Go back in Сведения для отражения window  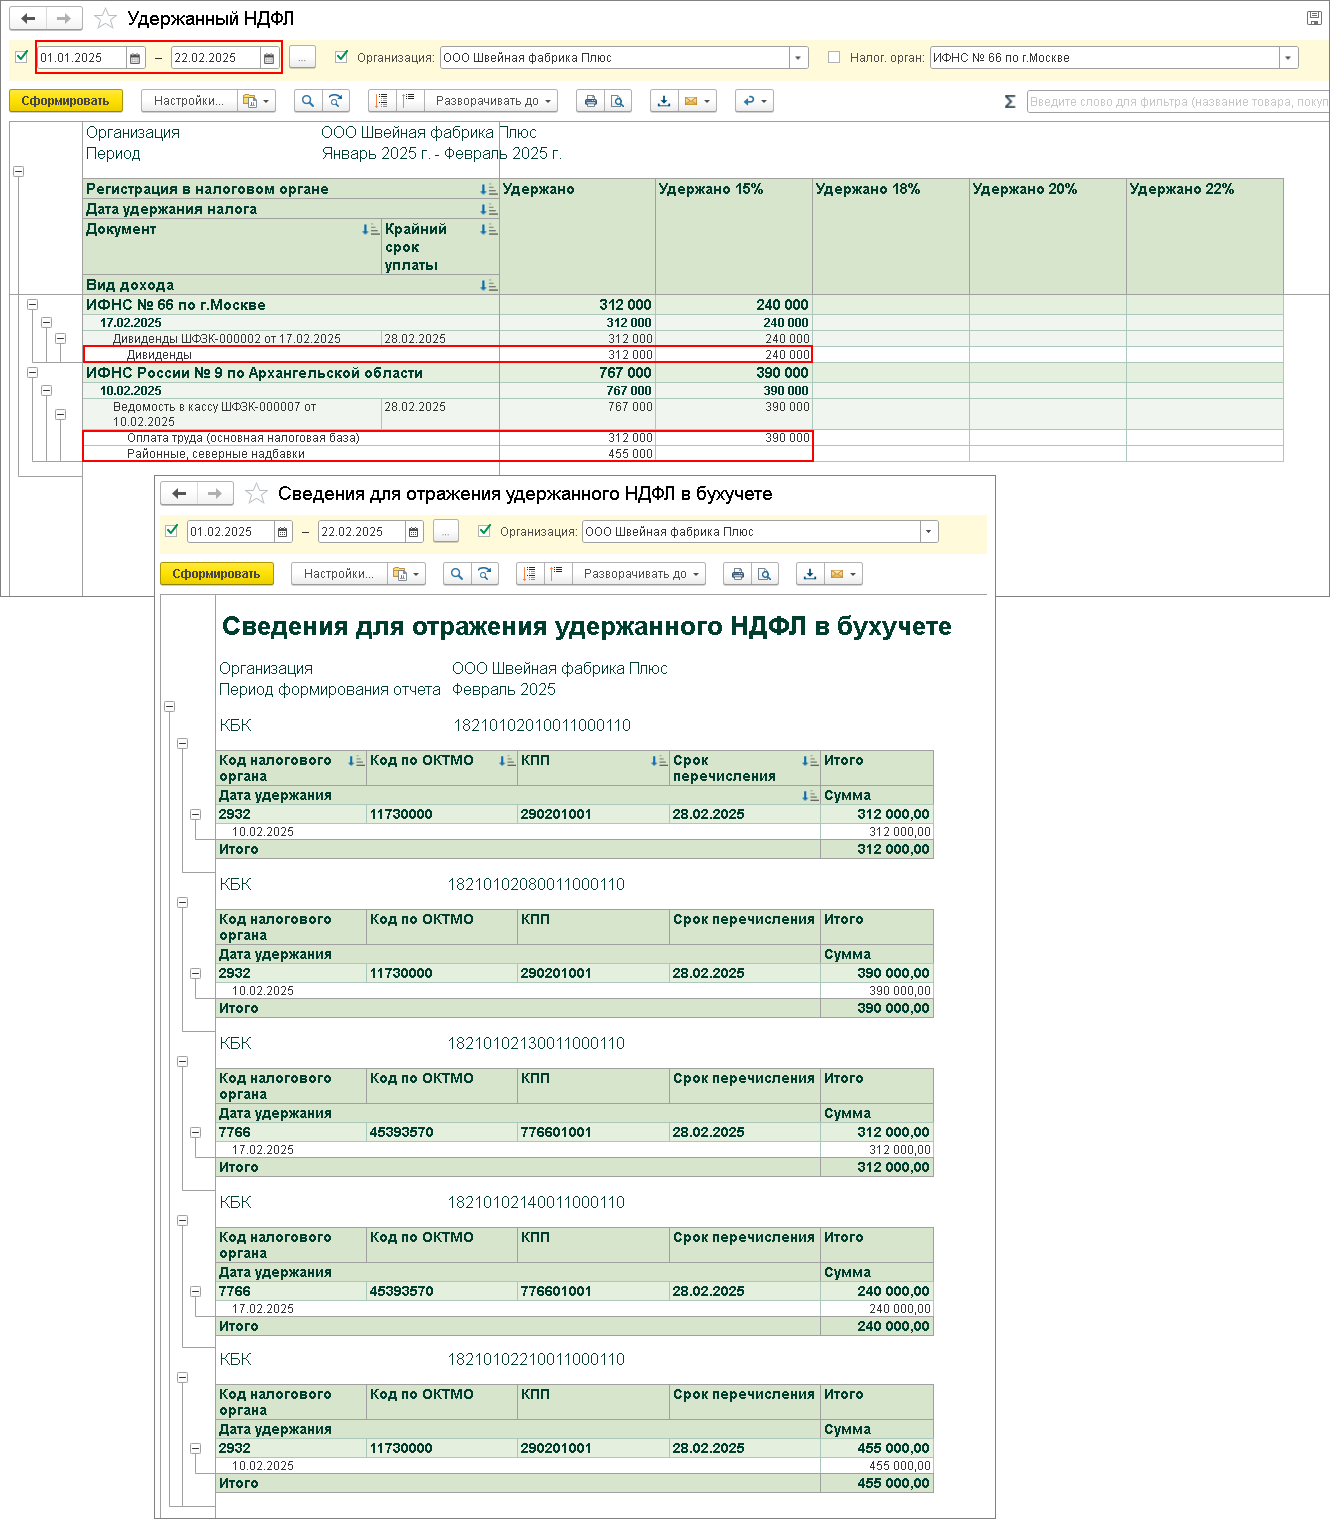(179, 493)
